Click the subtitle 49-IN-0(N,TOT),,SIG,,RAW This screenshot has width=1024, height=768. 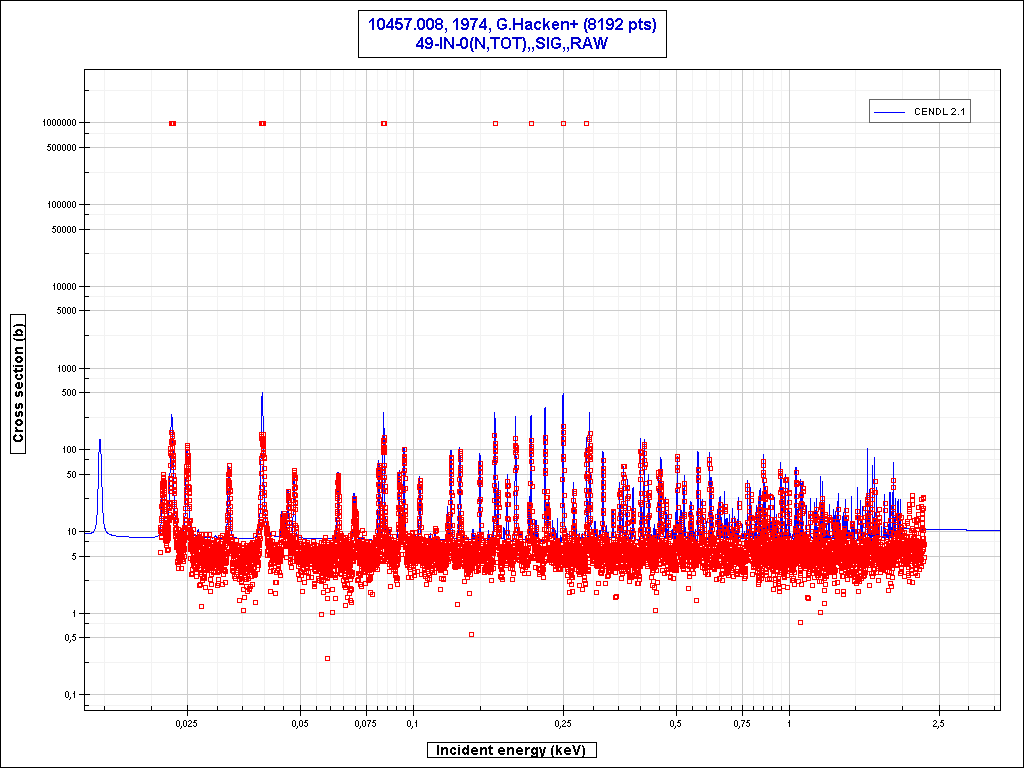512,44
